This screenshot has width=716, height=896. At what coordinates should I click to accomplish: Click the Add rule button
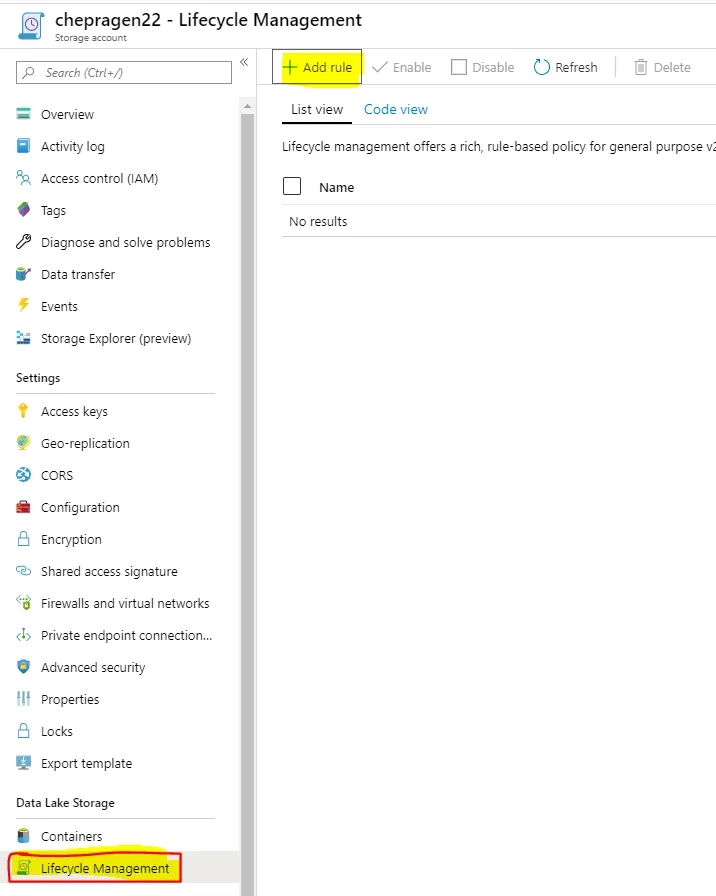[x=317, y=67]
